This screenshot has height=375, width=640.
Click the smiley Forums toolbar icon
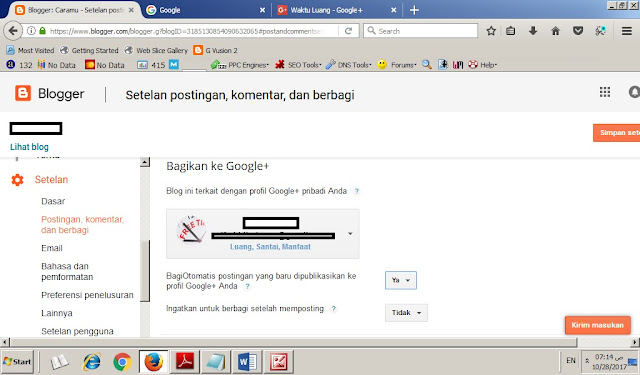click(382, 64)
